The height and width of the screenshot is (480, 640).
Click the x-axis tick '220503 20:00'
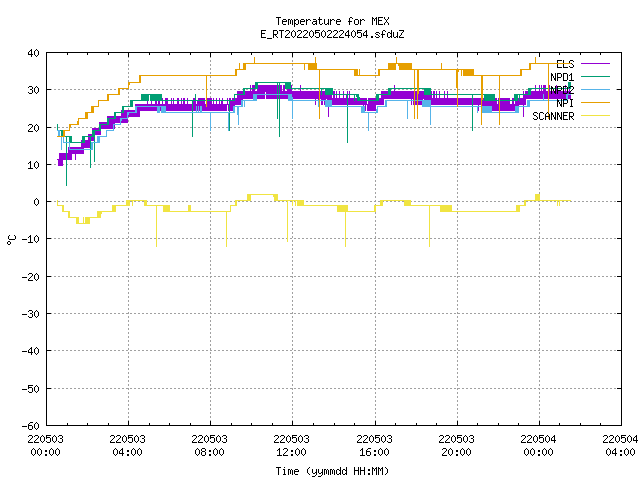pyautogui.click(x=456, y=446)
